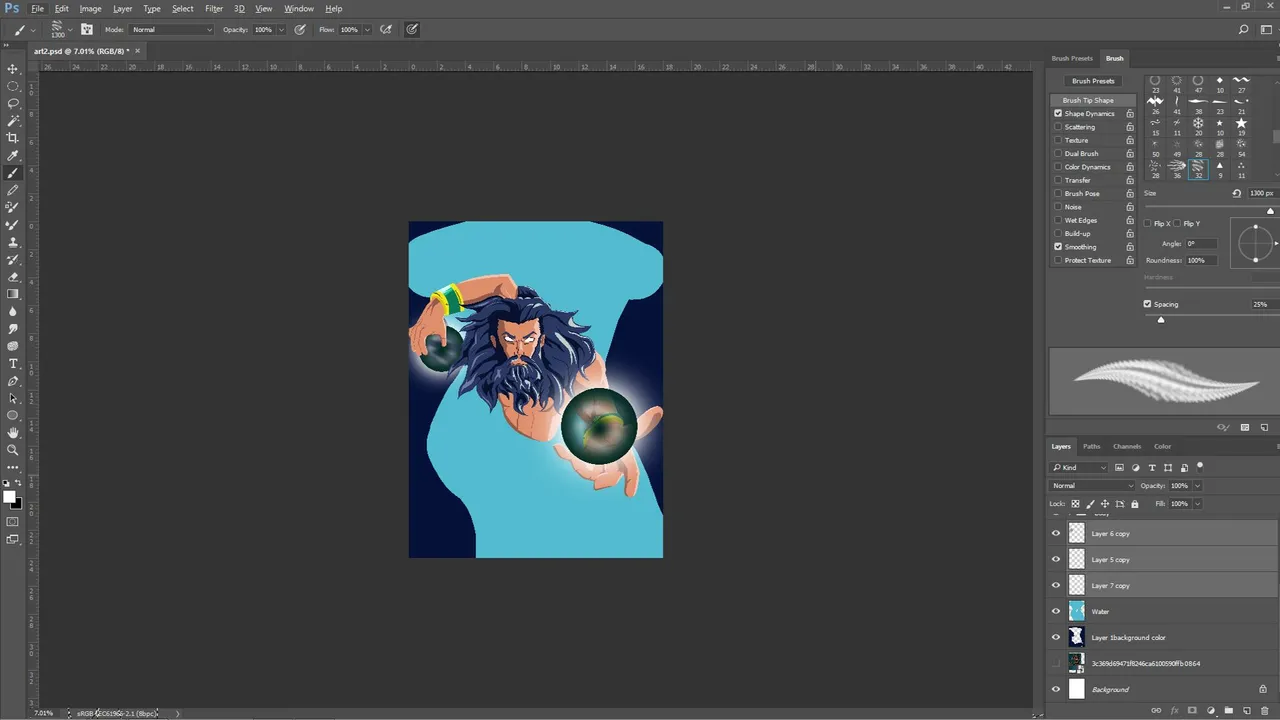The height and width of the screenshot is (720, 1280).
Task: Lock transparent pixels icon
Action: click(x=1075, y=504)
